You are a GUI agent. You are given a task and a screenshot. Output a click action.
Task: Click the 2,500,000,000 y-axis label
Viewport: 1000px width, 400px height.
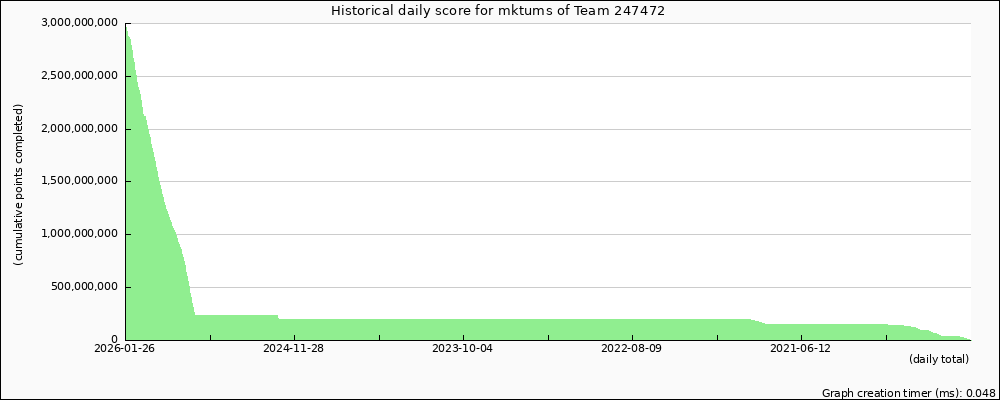(x=80, y=76)
